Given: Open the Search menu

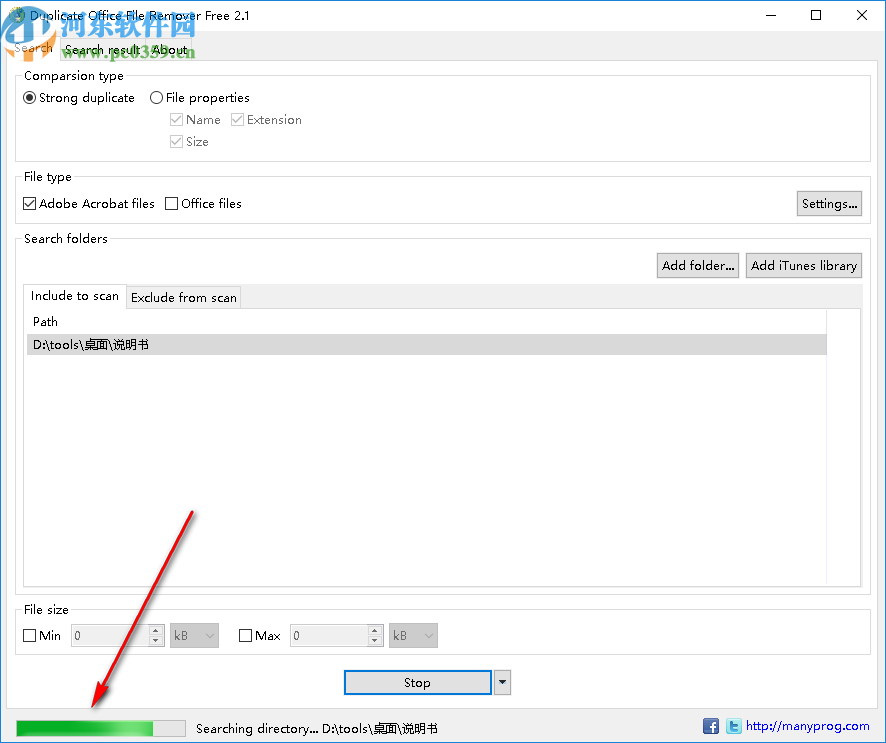Looking at the screenshot, I should pos(31,49).
